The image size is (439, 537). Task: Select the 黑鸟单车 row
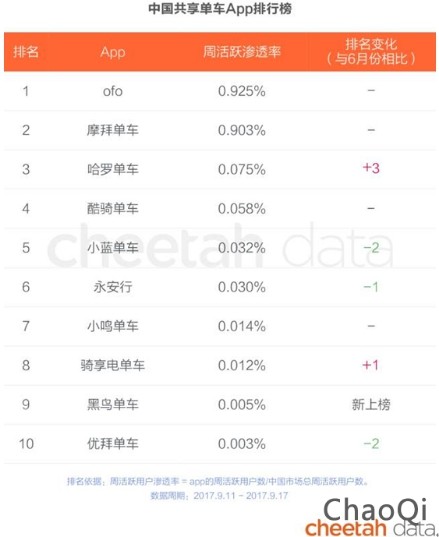[220, 404]
